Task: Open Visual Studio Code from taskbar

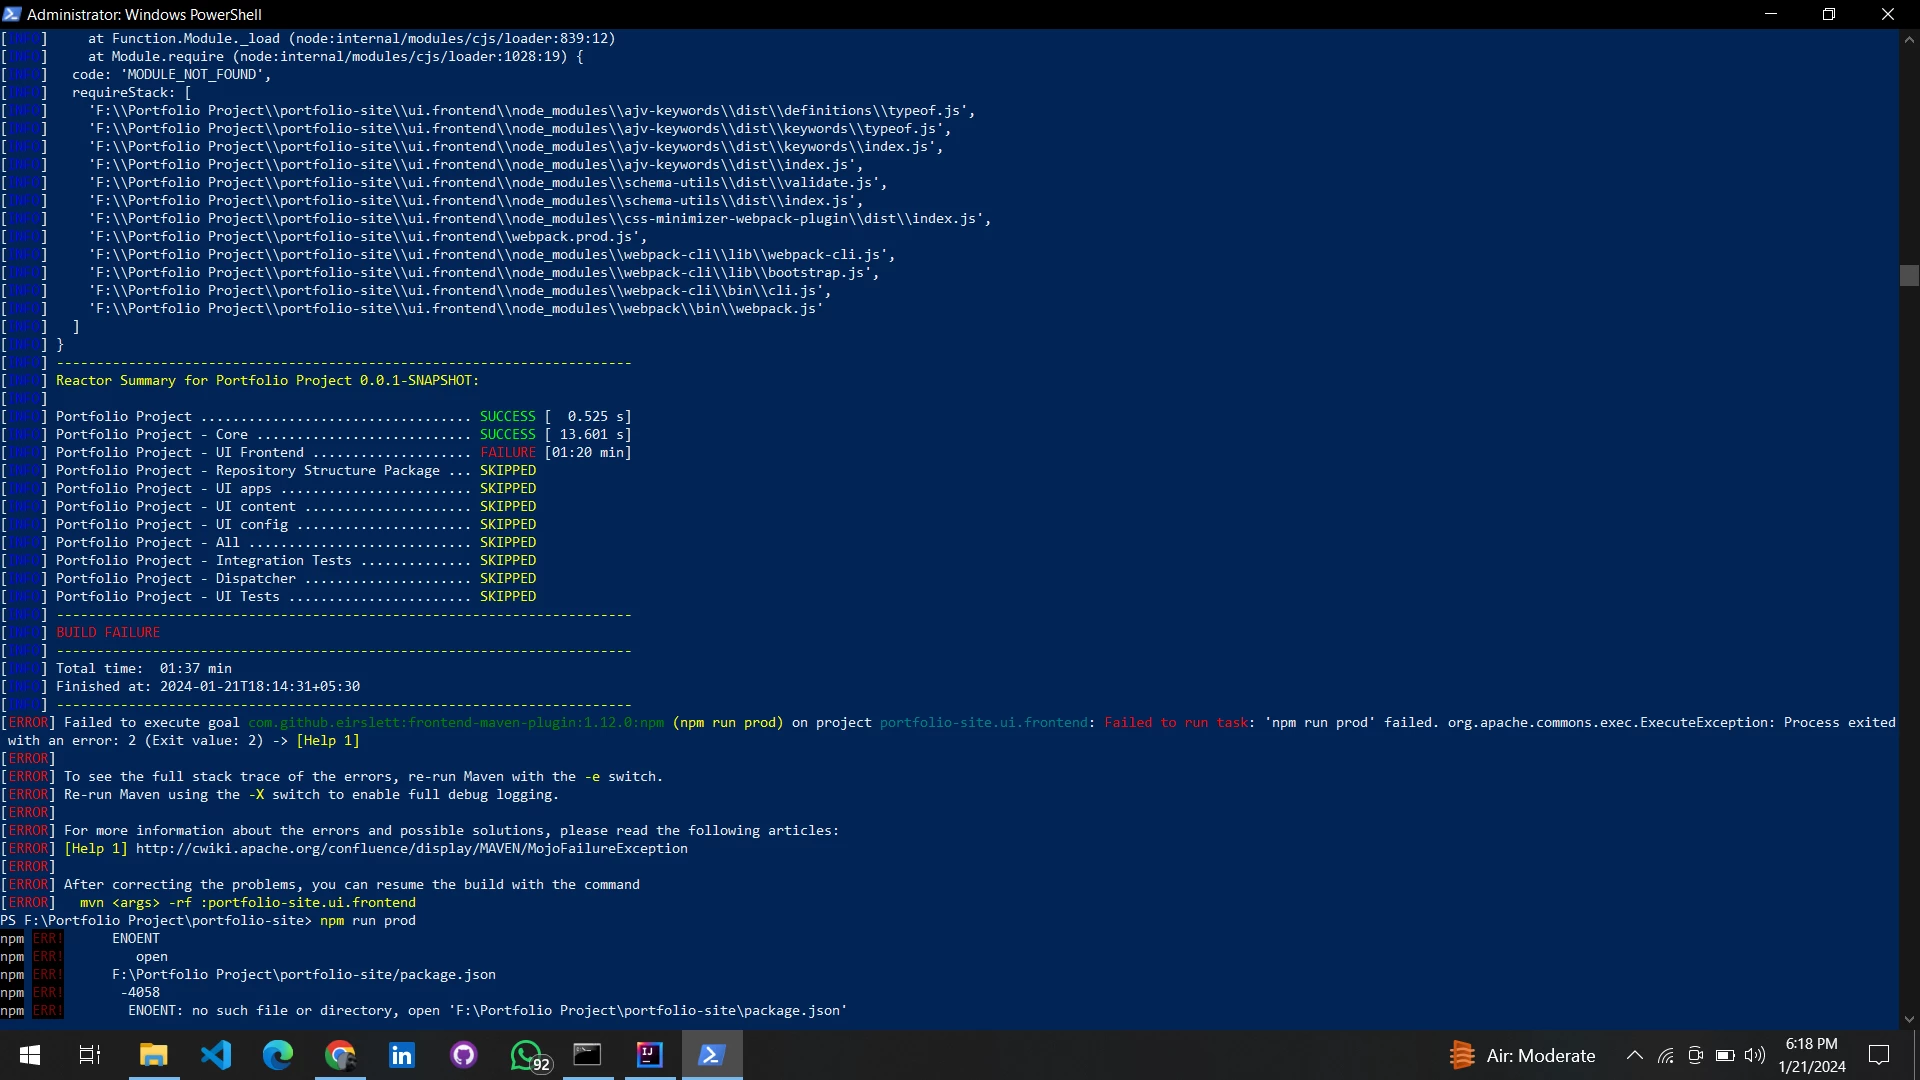Action: pyautogui.click(x=216, y=1055)
